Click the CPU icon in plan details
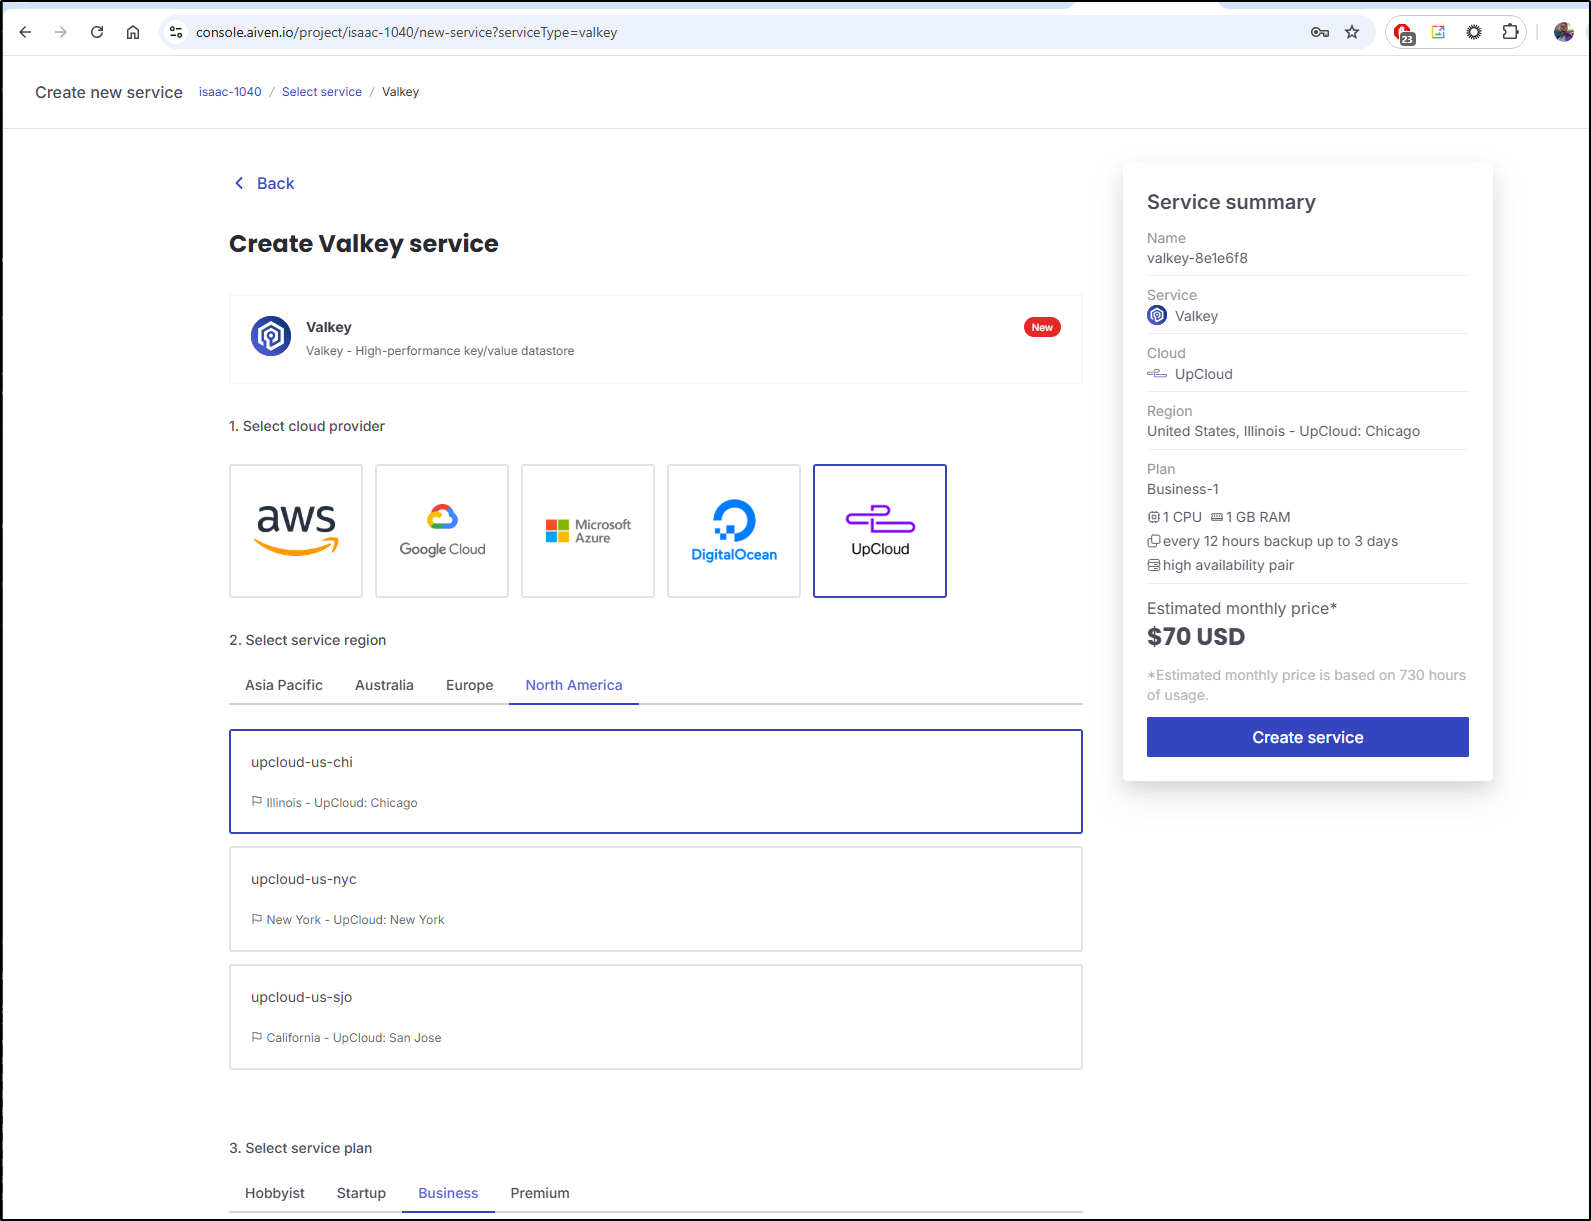Screen dimensions: 1591x1221 point(1154,517)
